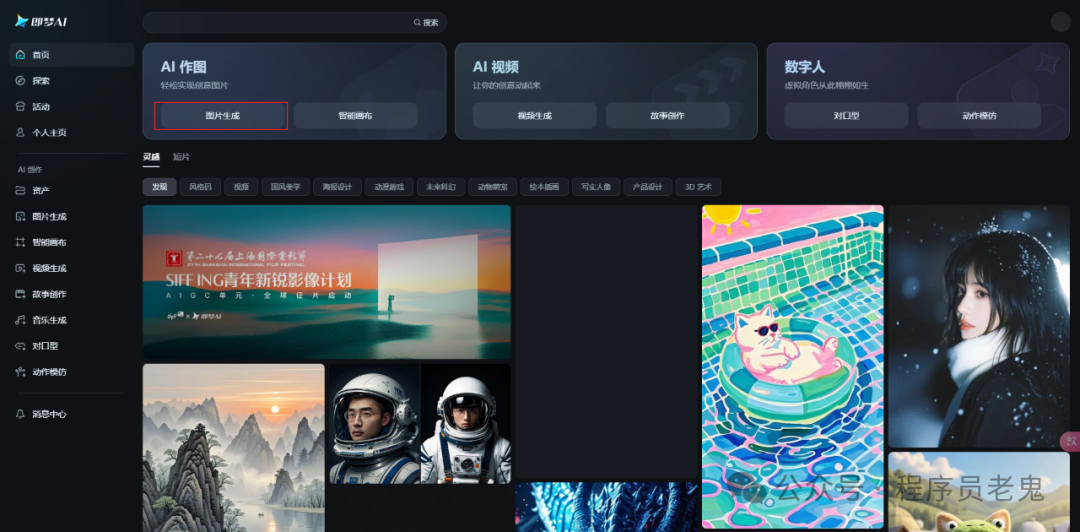
Task: Open 资产 with the folder icon
Action: pyautogui.click(x=21, y=190)
